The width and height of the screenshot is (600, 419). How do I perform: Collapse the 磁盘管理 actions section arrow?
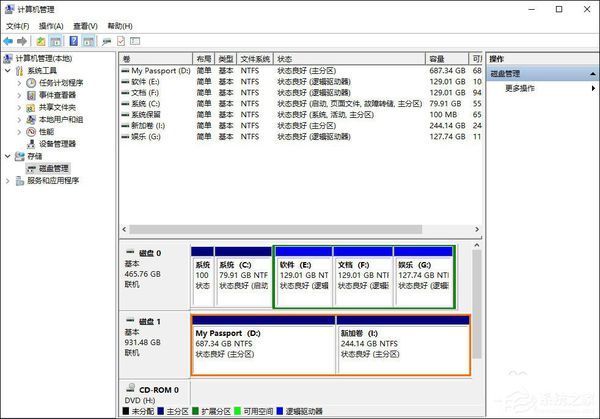pyautogui.click(x=593, y=73)
